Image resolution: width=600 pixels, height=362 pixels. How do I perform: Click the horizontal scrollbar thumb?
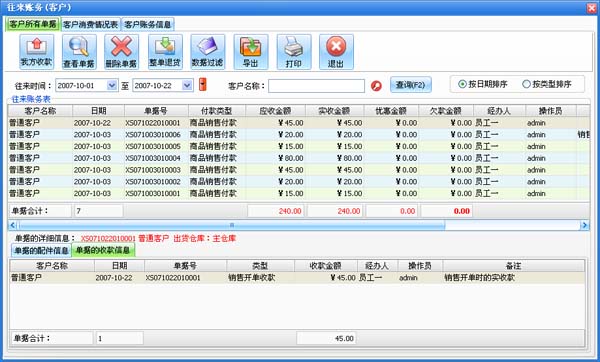coord(232,225)
